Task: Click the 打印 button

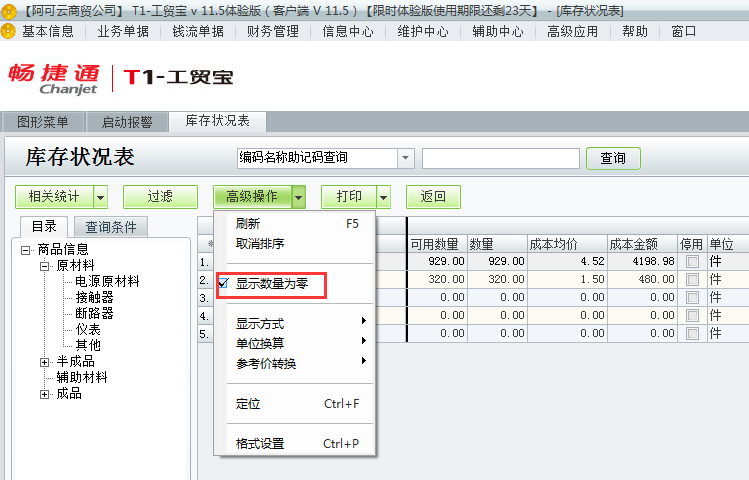Action: coord(349,197)
